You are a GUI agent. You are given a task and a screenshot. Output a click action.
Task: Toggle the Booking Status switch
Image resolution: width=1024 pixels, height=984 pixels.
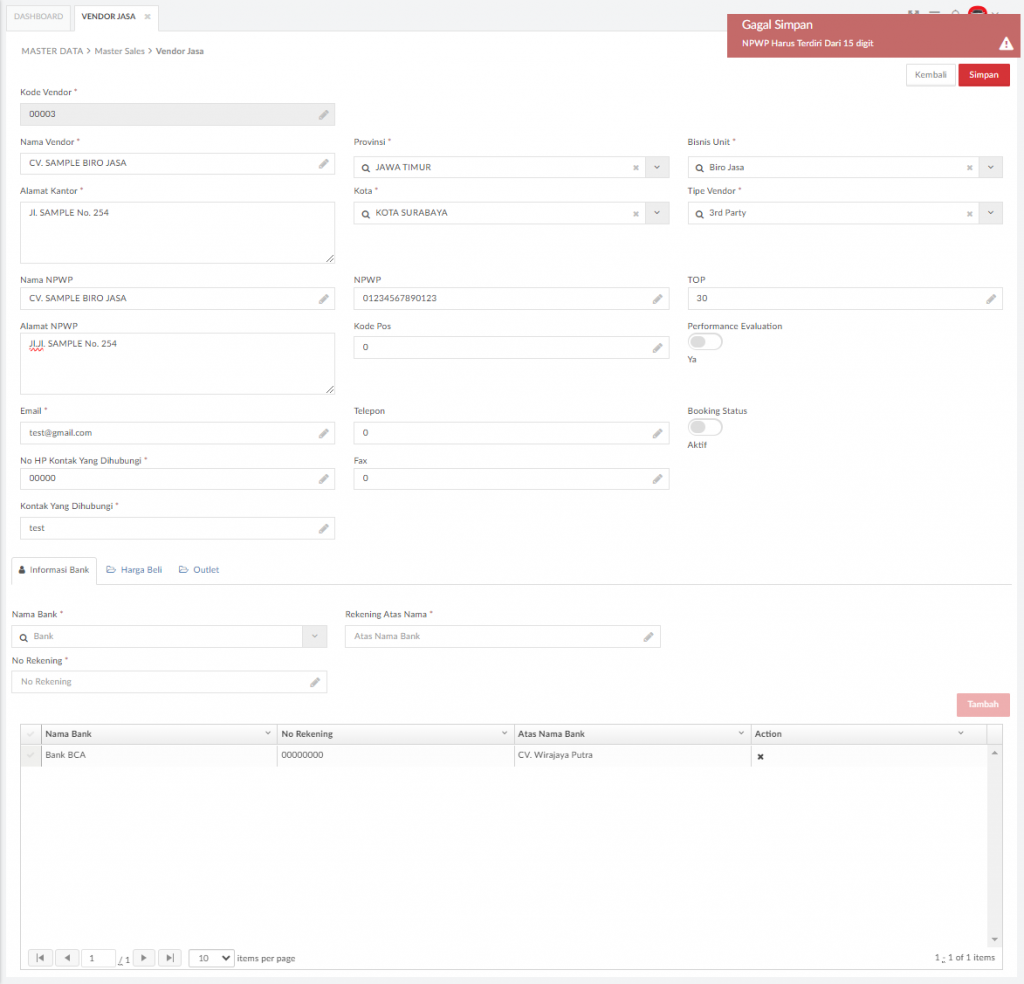705,427
